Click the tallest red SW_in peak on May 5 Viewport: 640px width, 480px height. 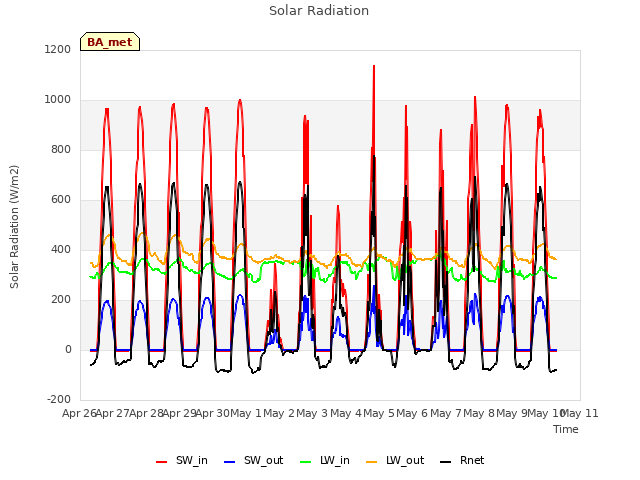(x=373, y=67)
